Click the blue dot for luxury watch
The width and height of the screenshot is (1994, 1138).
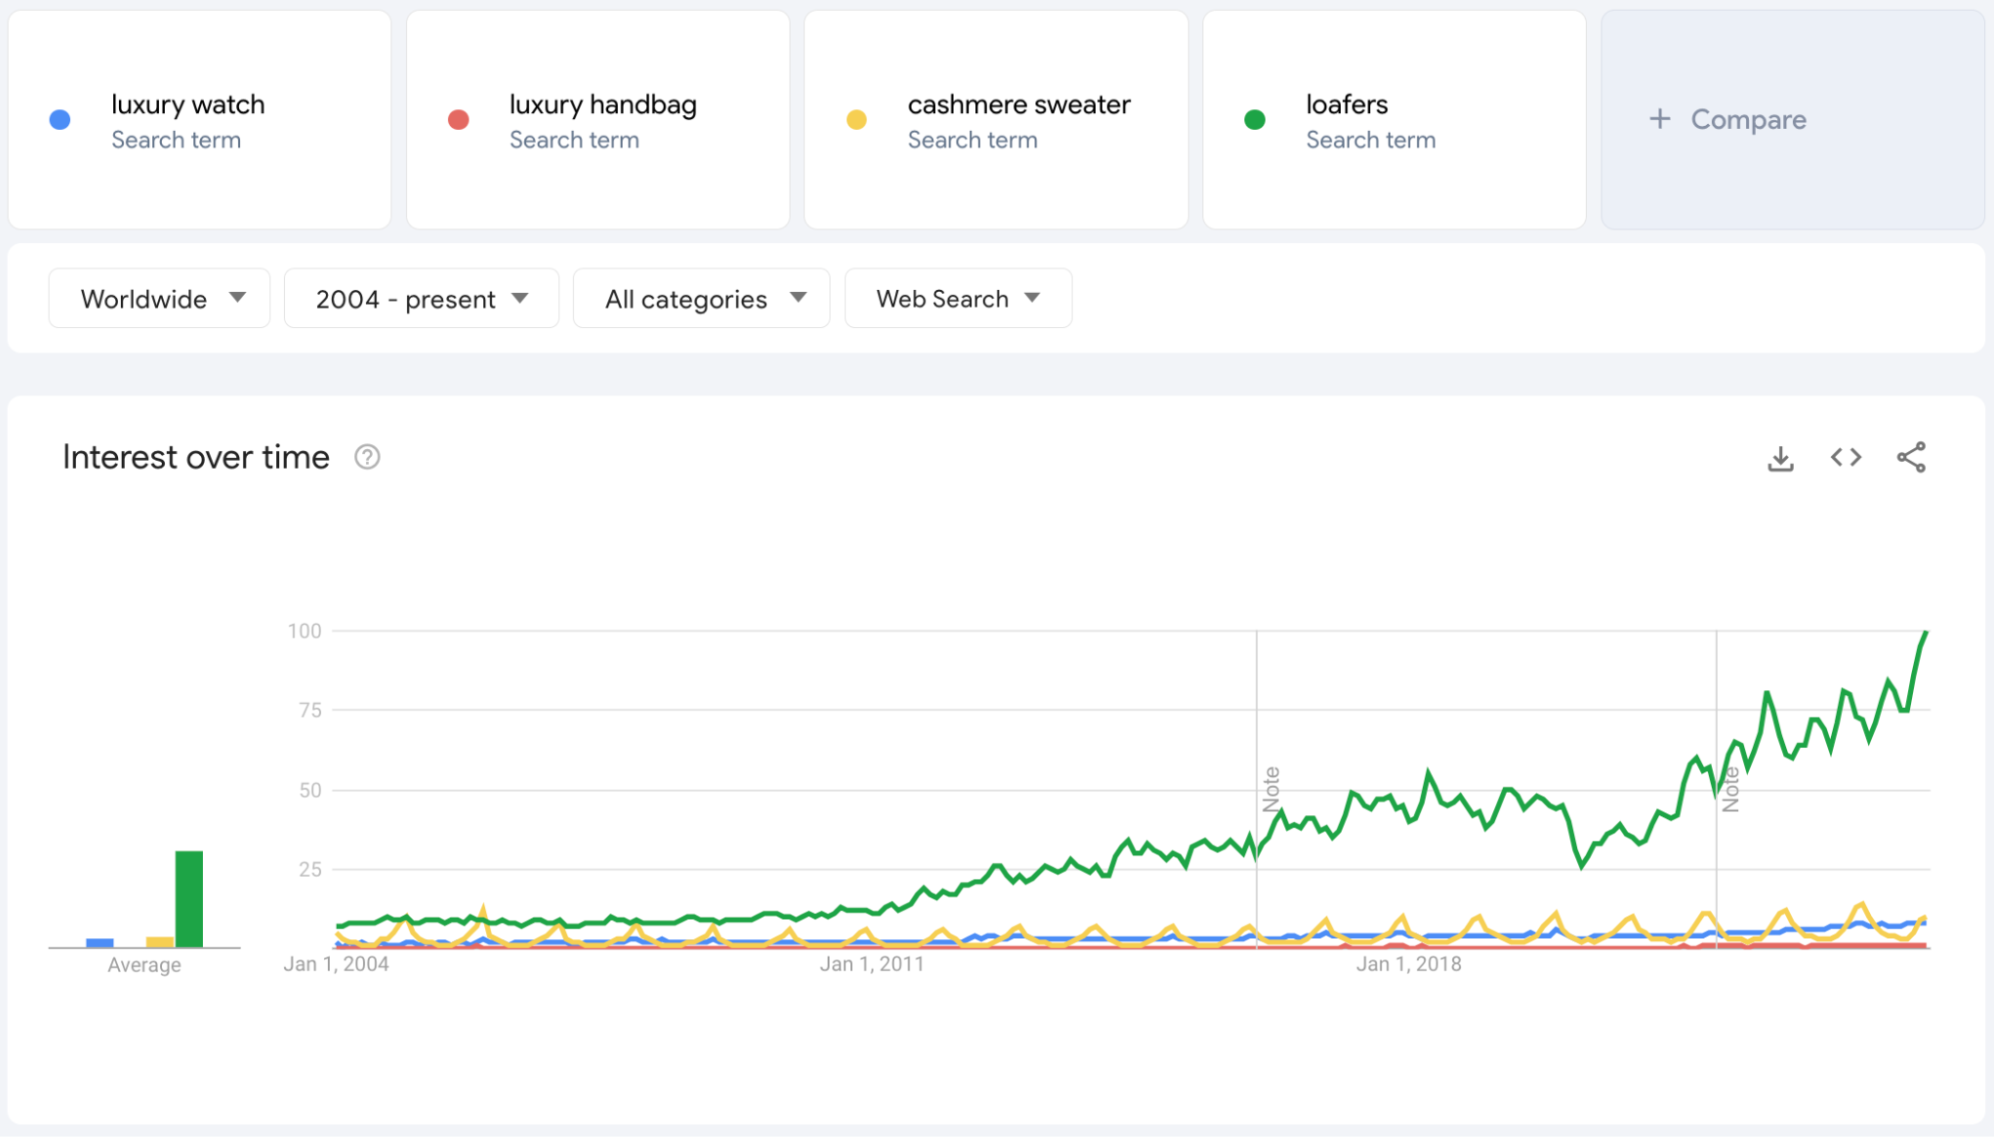point(60,120)
